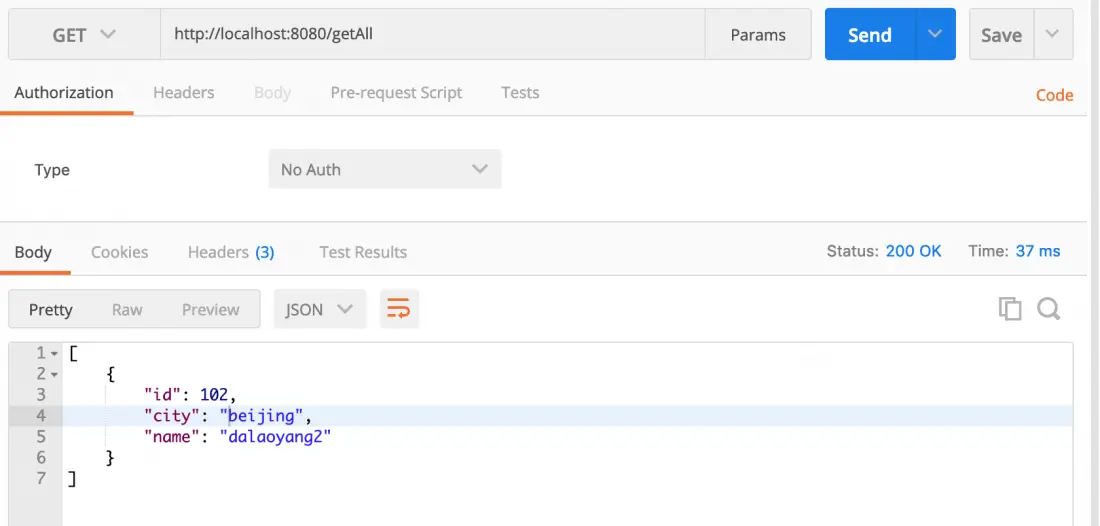Collapse the JSON array at line 1
The image size is (1100, 526).
pyautogui.click(x=54, y=353)
